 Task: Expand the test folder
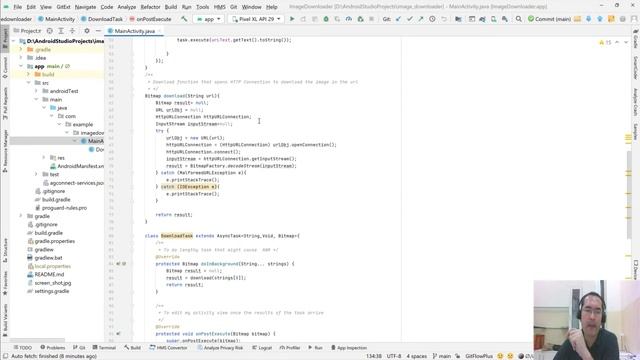coord(36,174)
